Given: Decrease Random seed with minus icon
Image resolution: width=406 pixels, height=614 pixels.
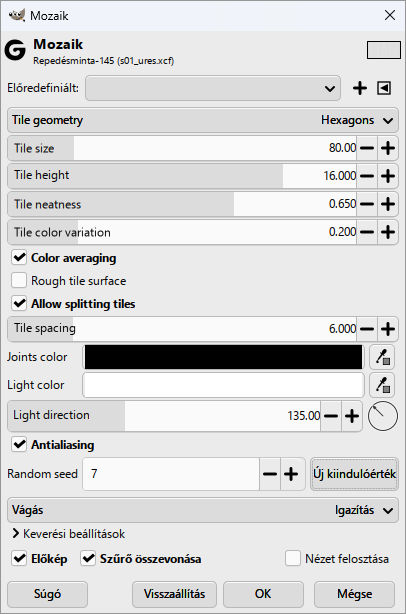Looking at the screenshot, I should pyautogui.click(x=270, y=474).
